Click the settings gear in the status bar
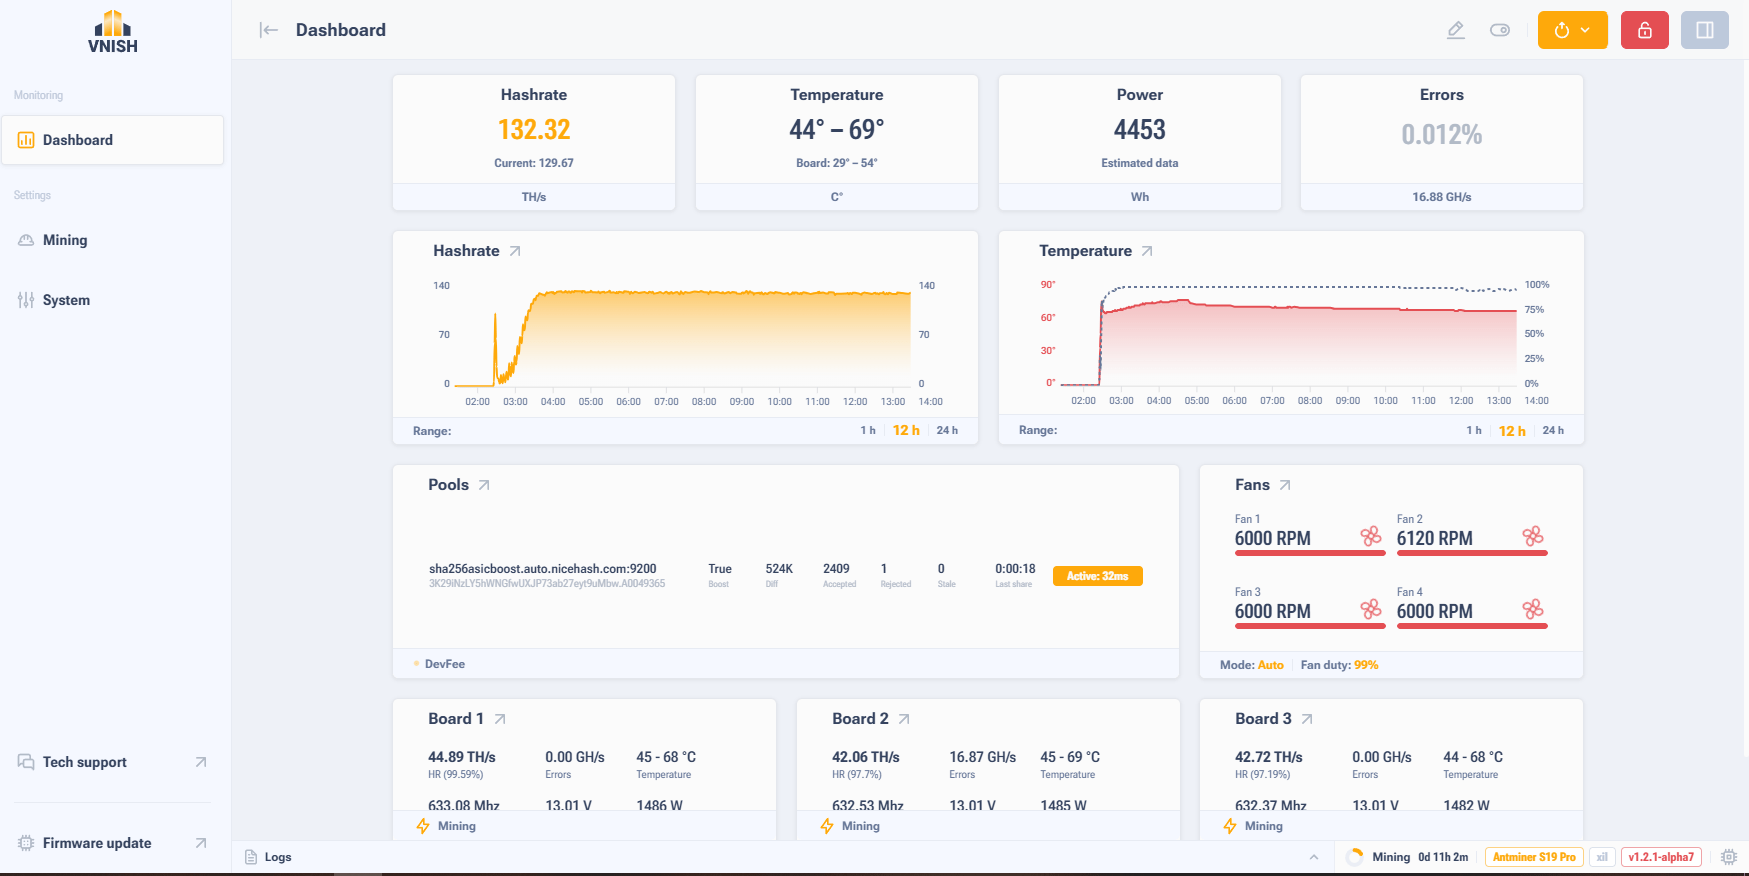Viewport: 1749px width, 876px height. [x=1729, y=857]
